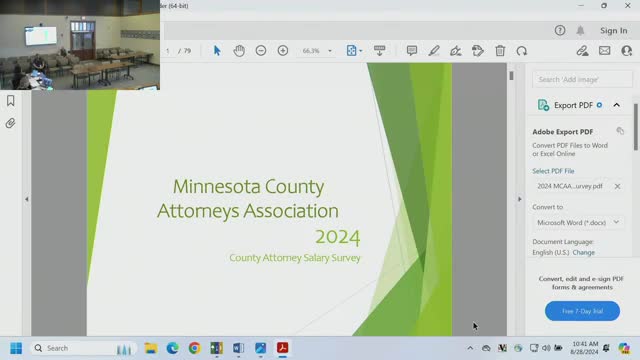Screen dimensions: 640x360
Task: Open Google Chrome from the taskbar
Action: [x=195, y=348]
